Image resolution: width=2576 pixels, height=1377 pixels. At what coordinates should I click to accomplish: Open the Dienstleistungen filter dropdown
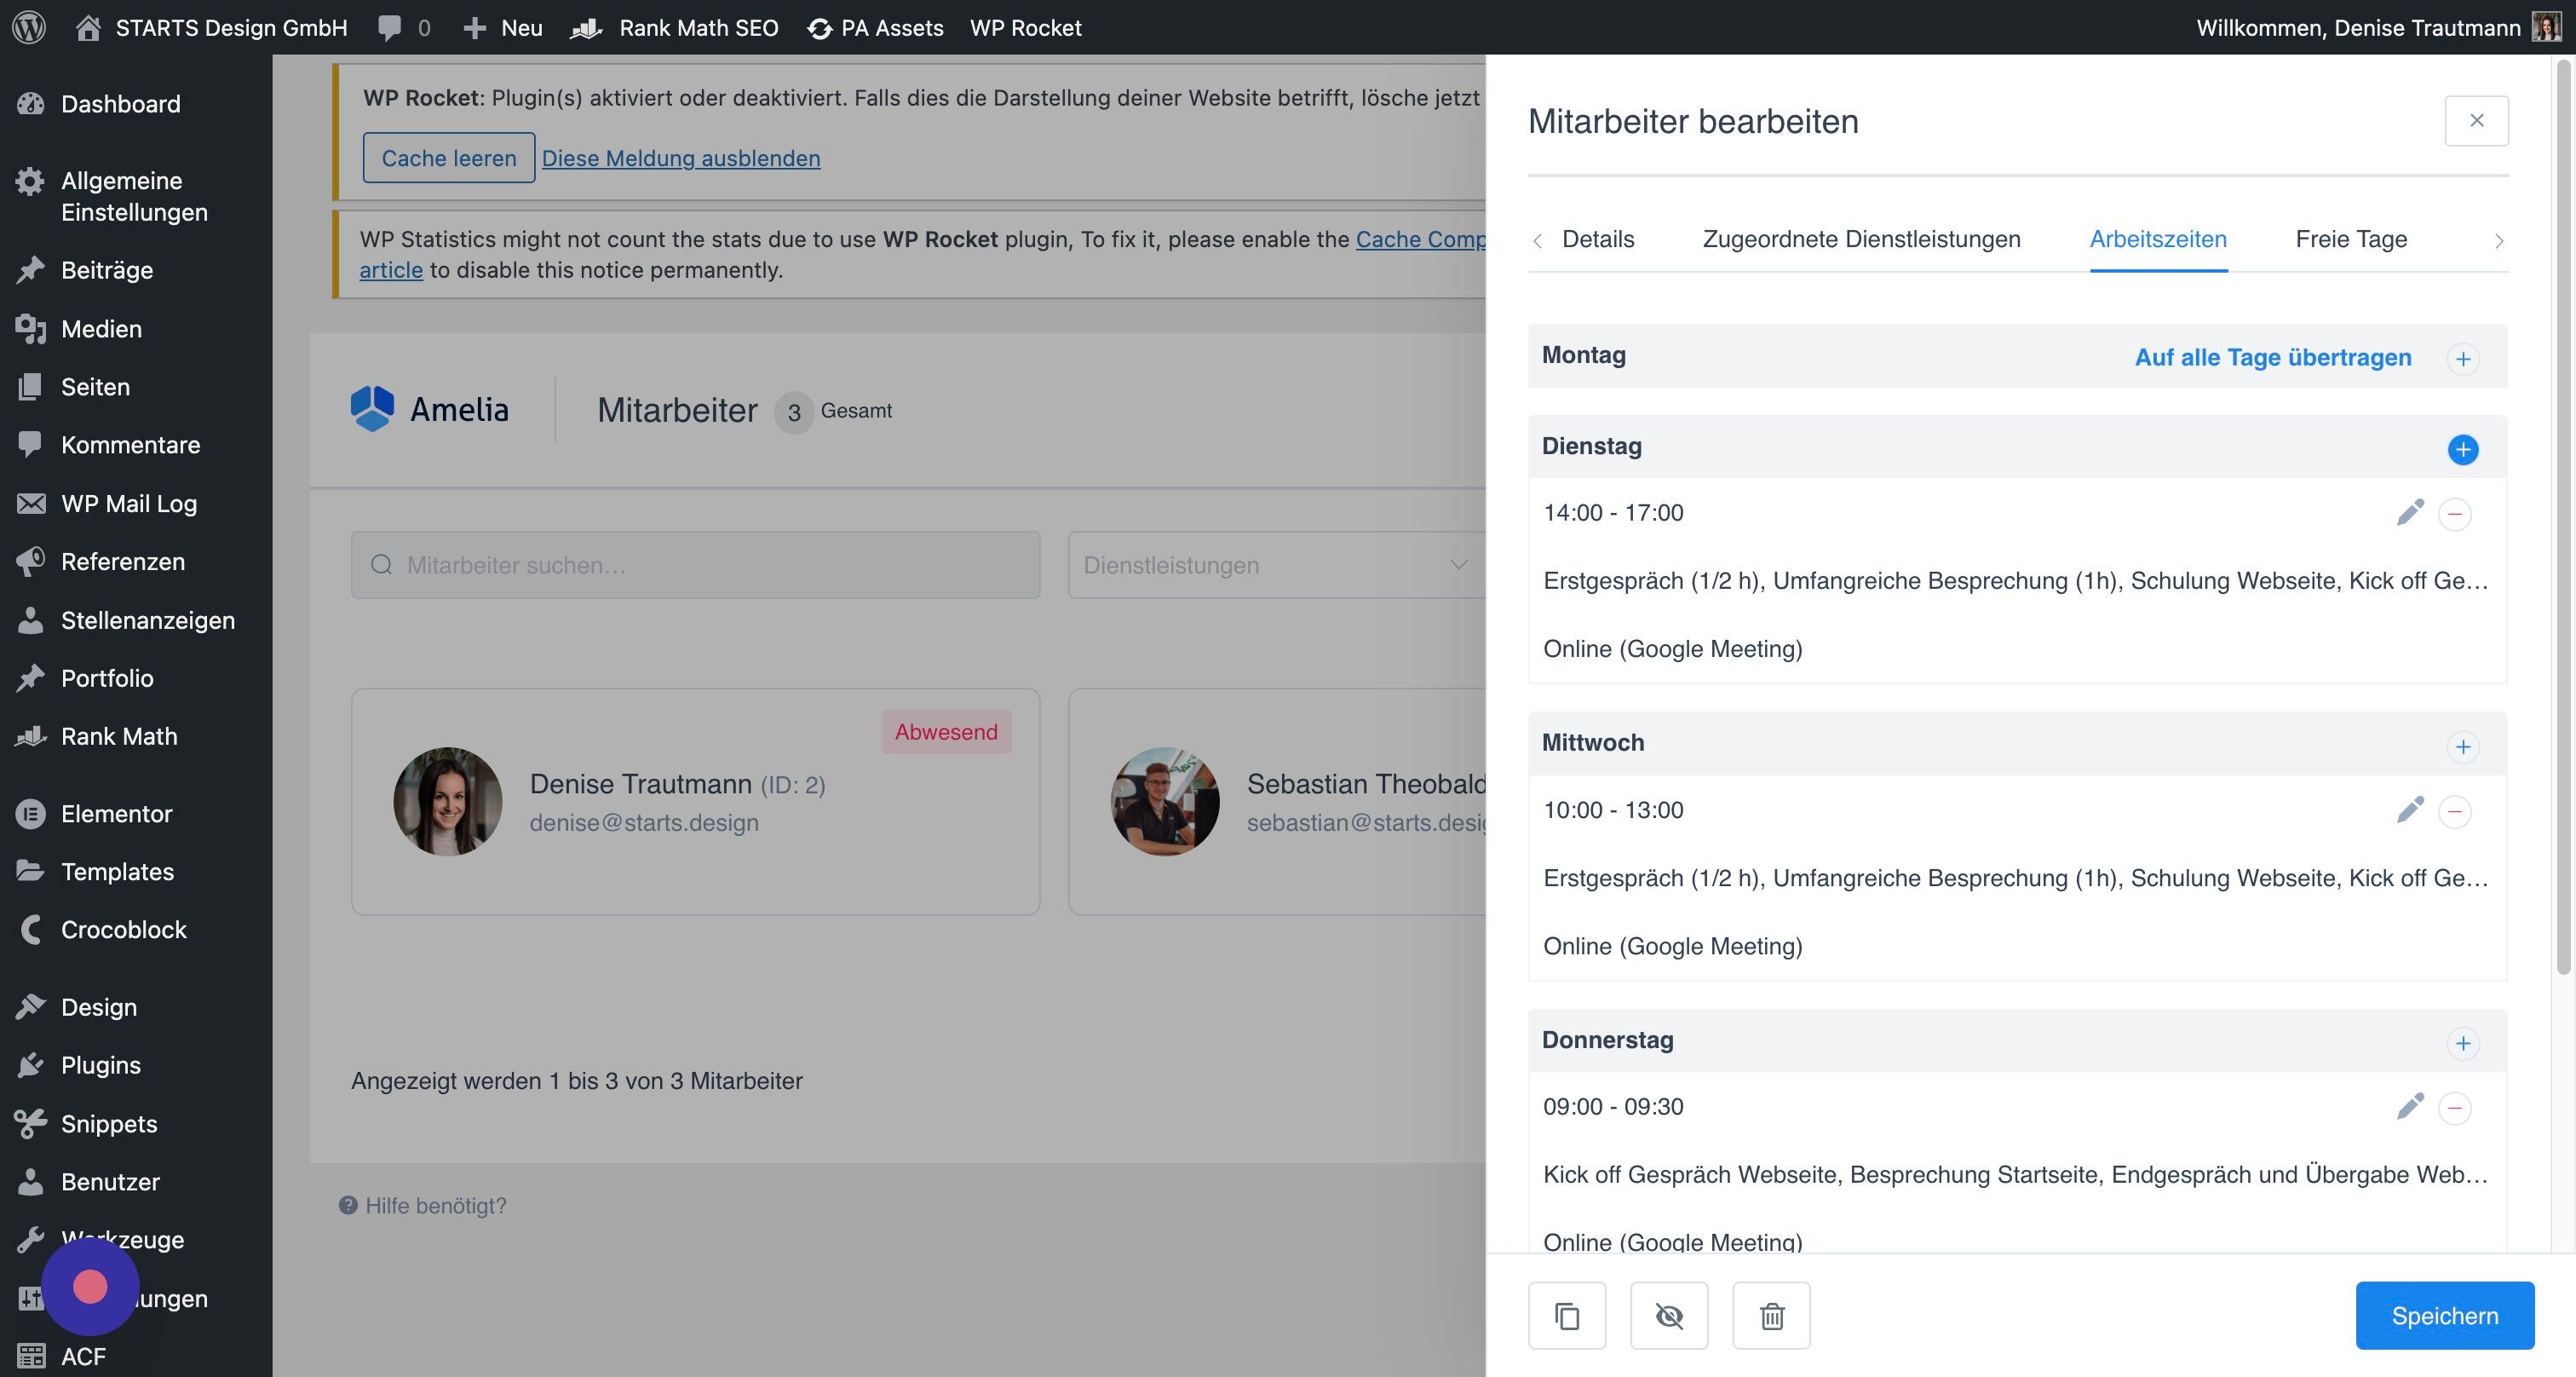pyautogui.click(x=1277, y=565)
